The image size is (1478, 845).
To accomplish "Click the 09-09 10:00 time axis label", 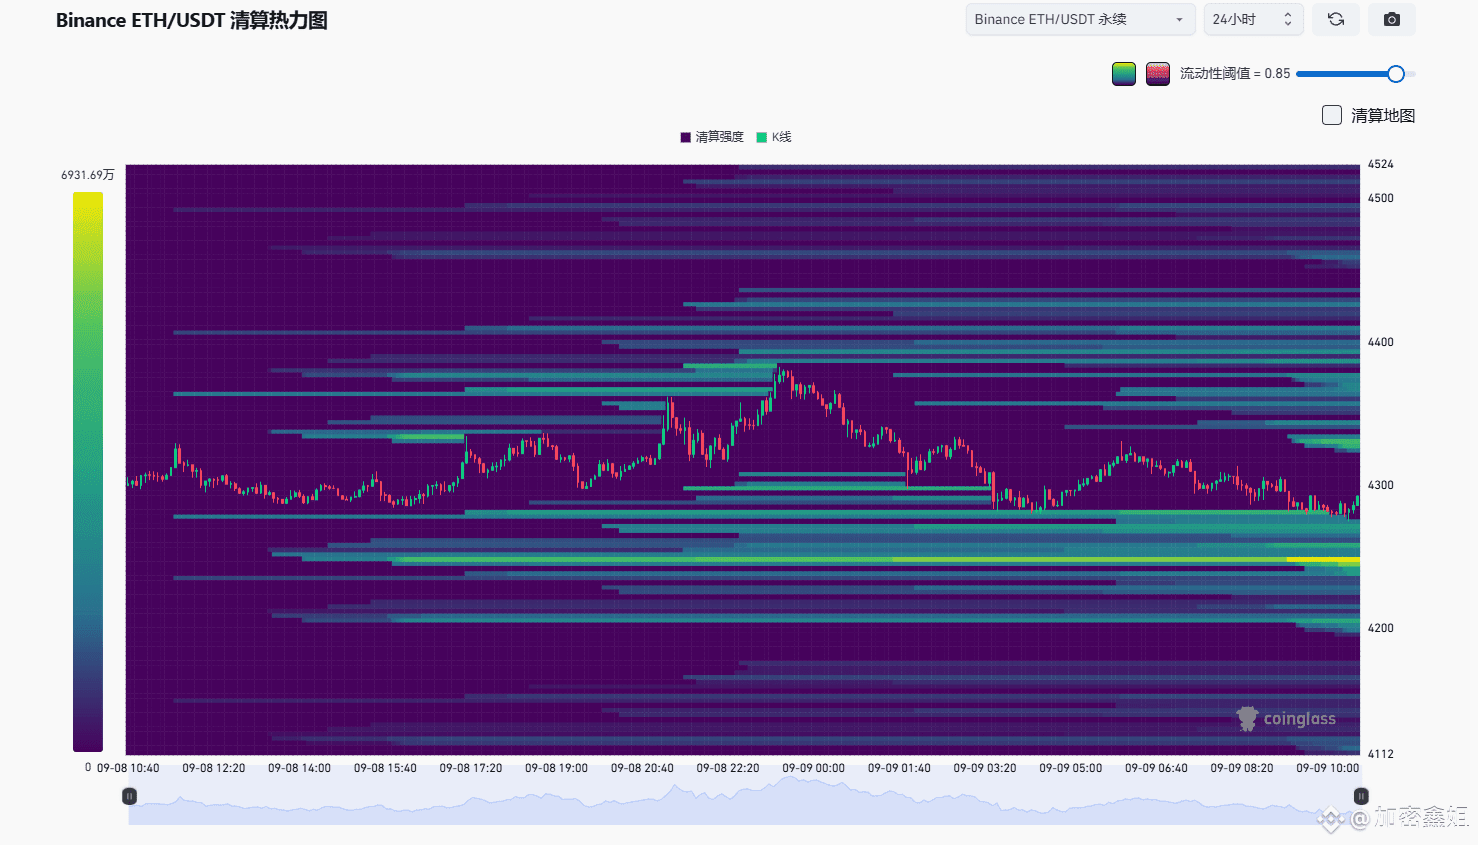I will tap(1328, 768).
